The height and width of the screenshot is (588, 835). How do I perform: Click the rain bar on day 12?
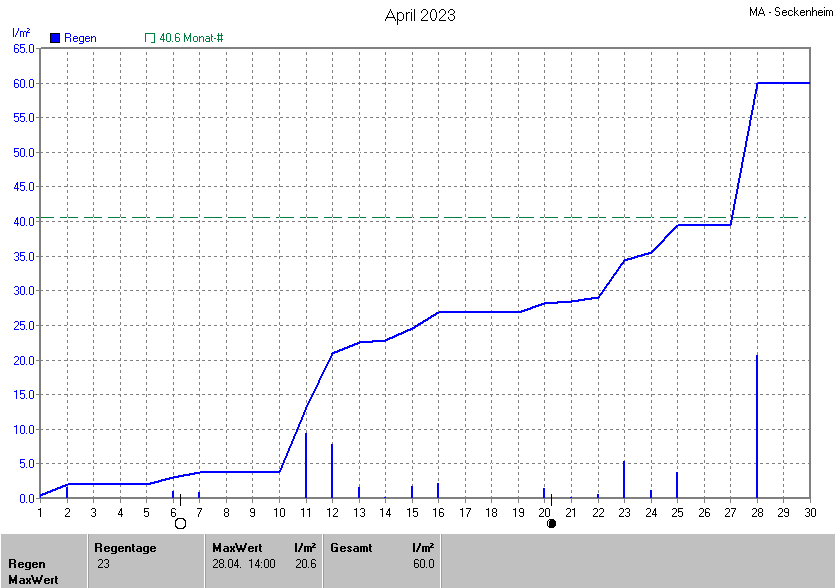[x=332, y=472]
